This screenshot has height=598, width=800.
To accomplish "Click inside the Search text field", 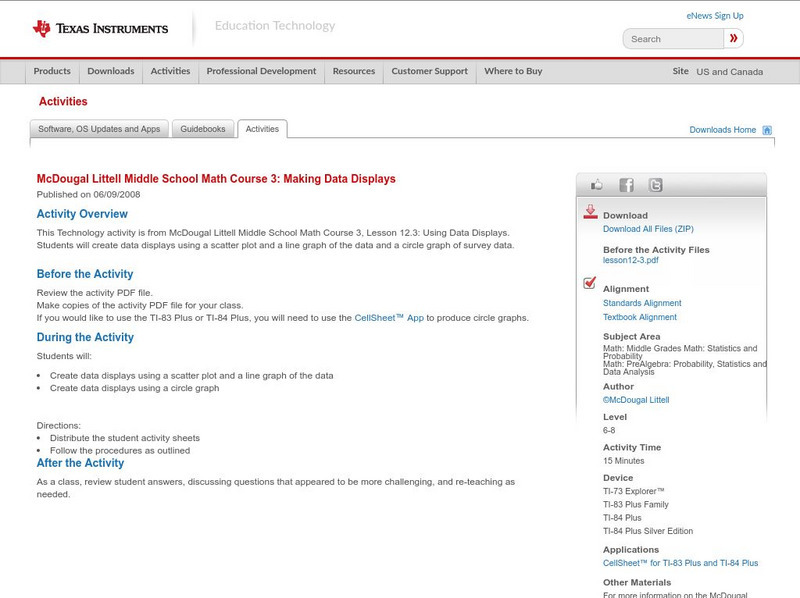I will click(675, 39).
